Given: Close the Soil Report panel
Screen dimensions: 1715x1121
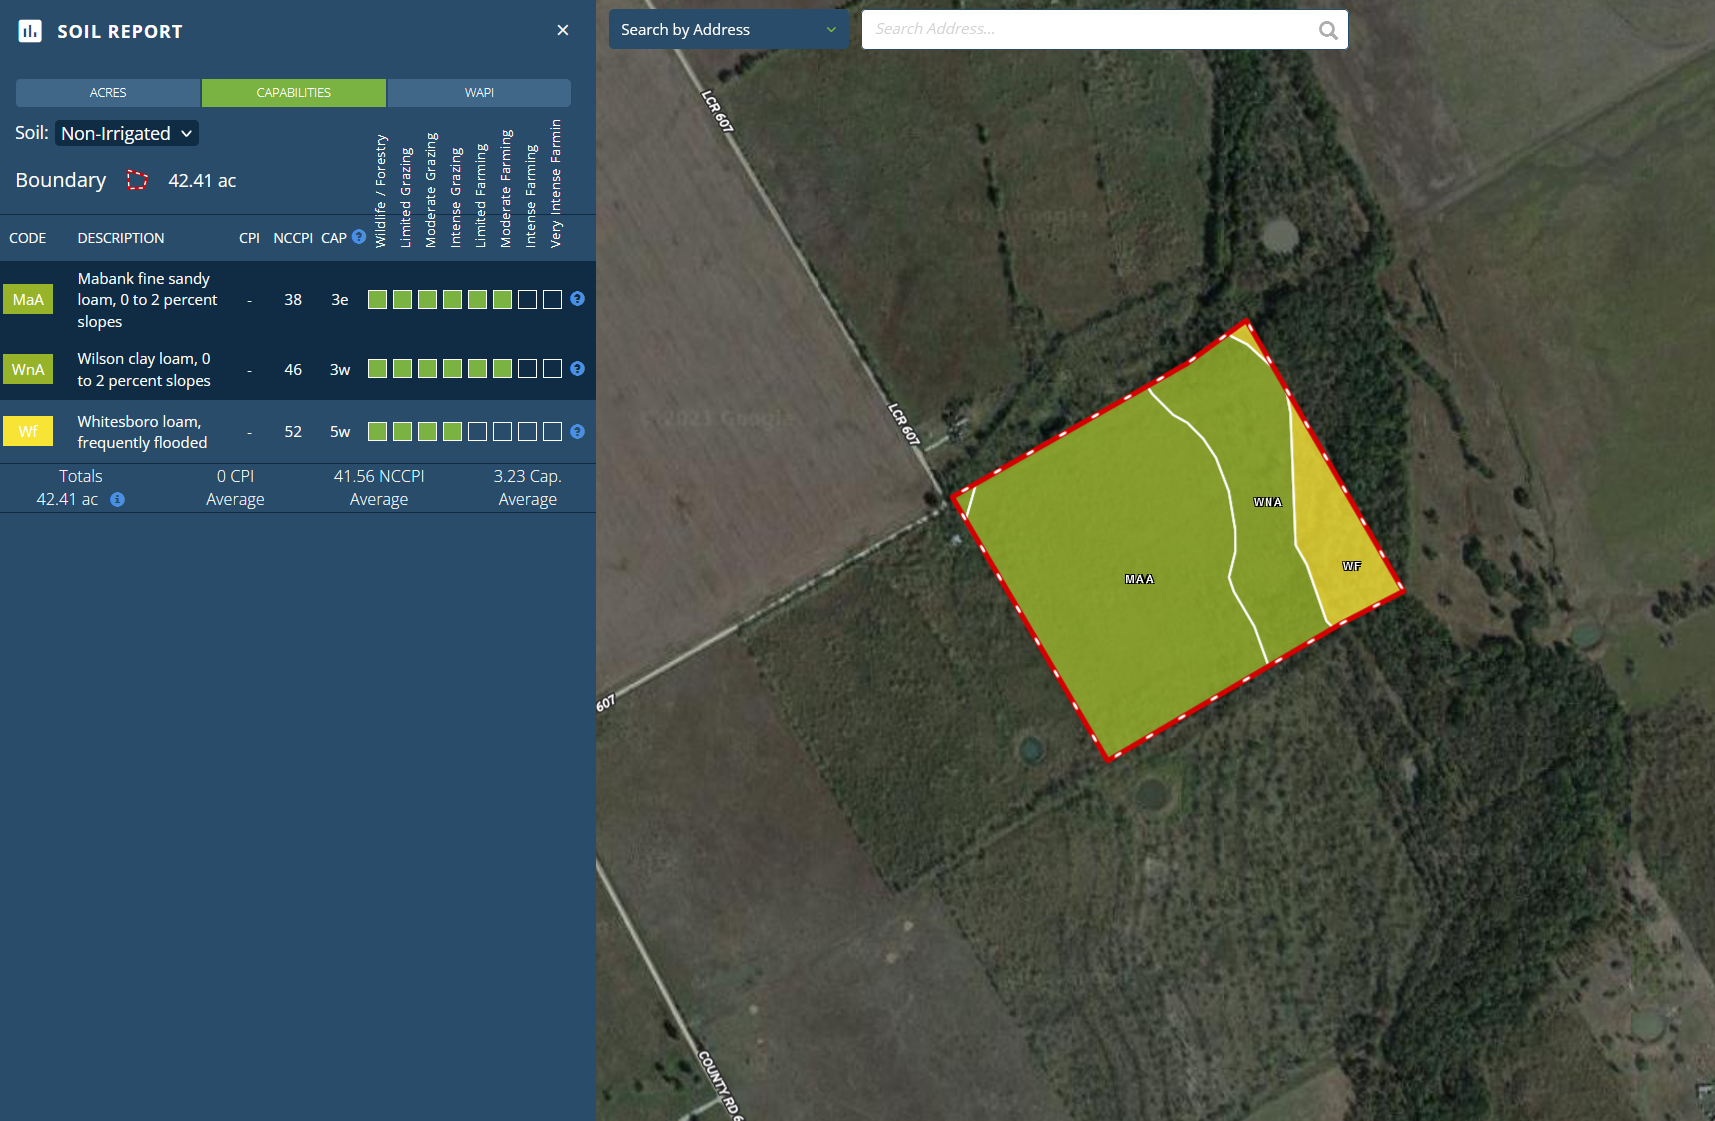Looking at the screenshot, I should [x=563, y=30].
